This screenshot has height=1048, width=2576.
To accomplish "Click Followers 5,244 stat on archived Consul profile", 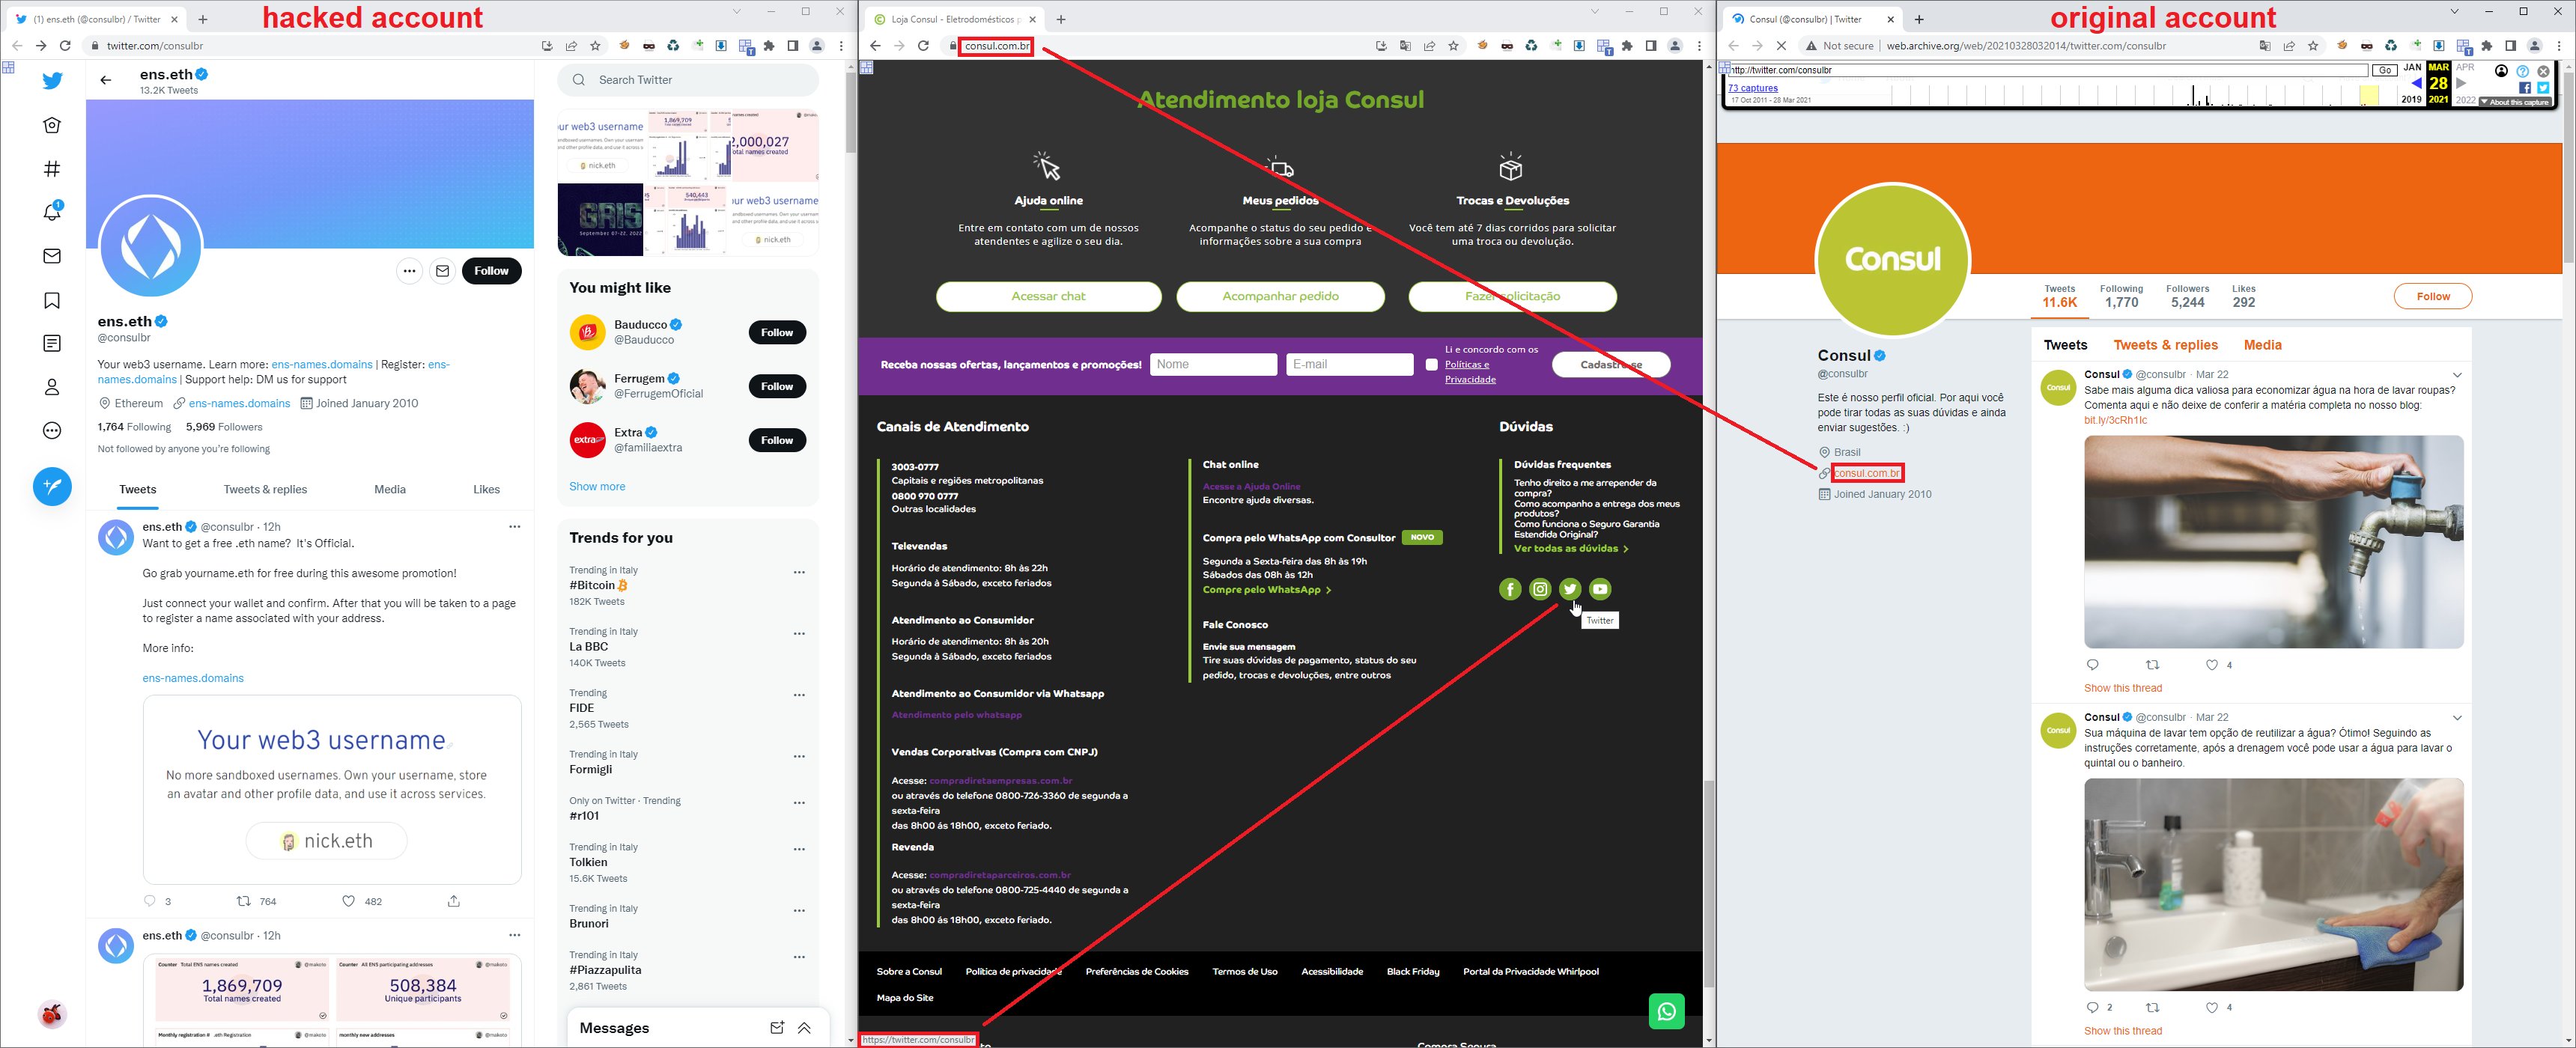I will pos(2187,296).
